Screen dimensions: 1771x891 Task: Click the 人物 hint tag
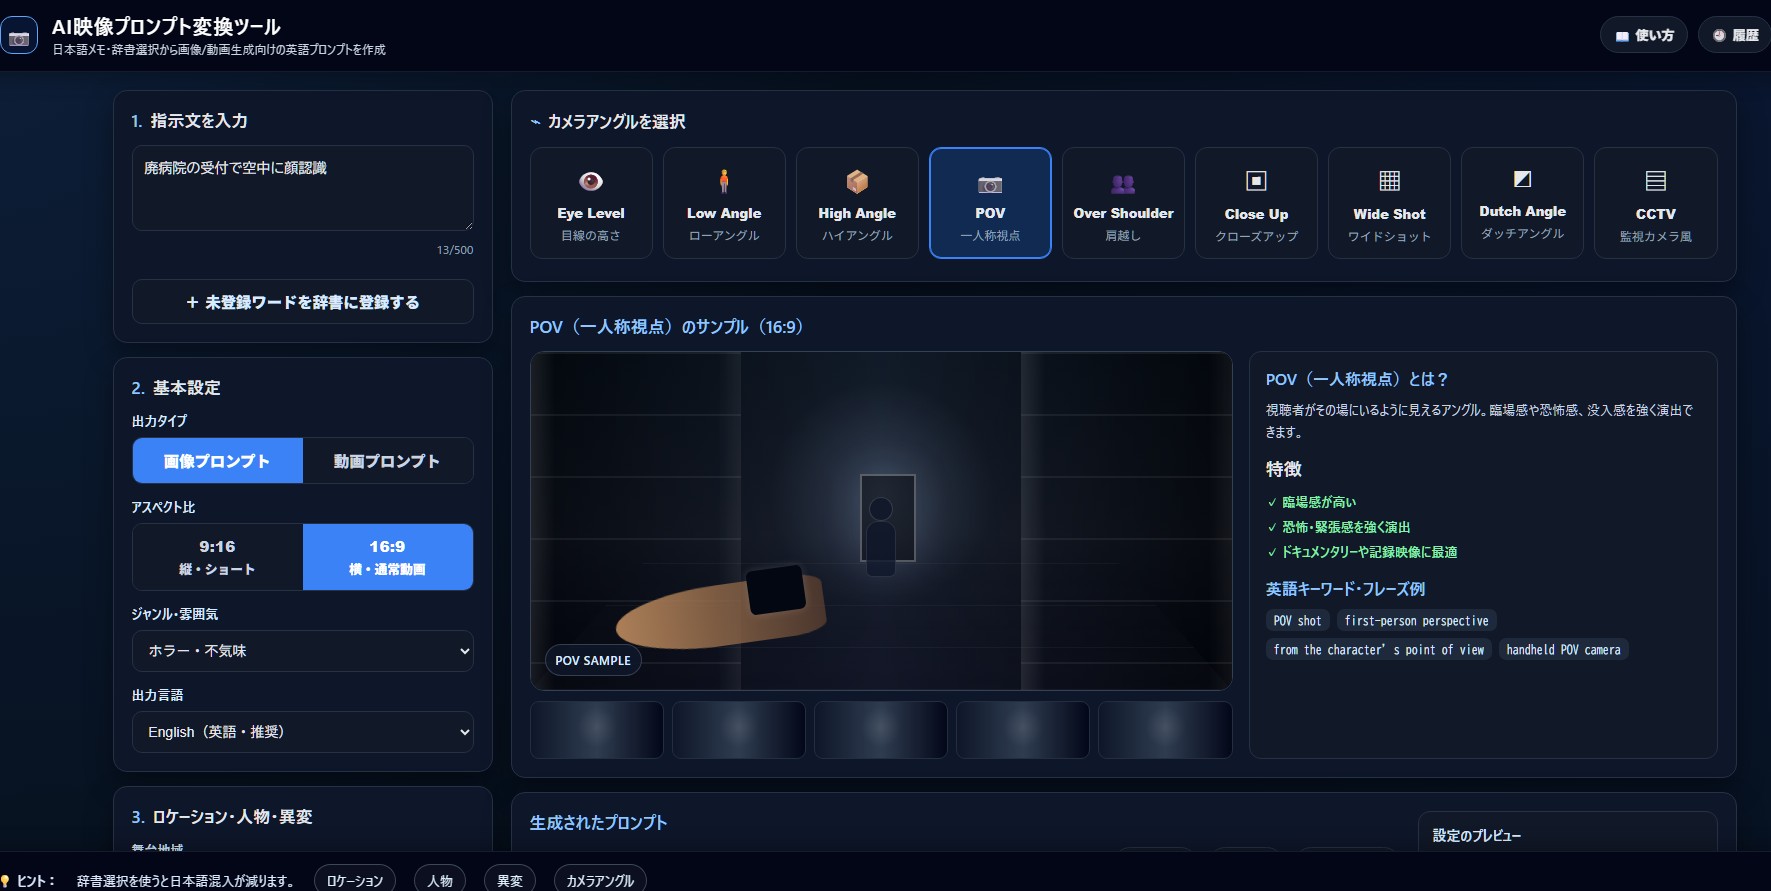pos(440,880)
